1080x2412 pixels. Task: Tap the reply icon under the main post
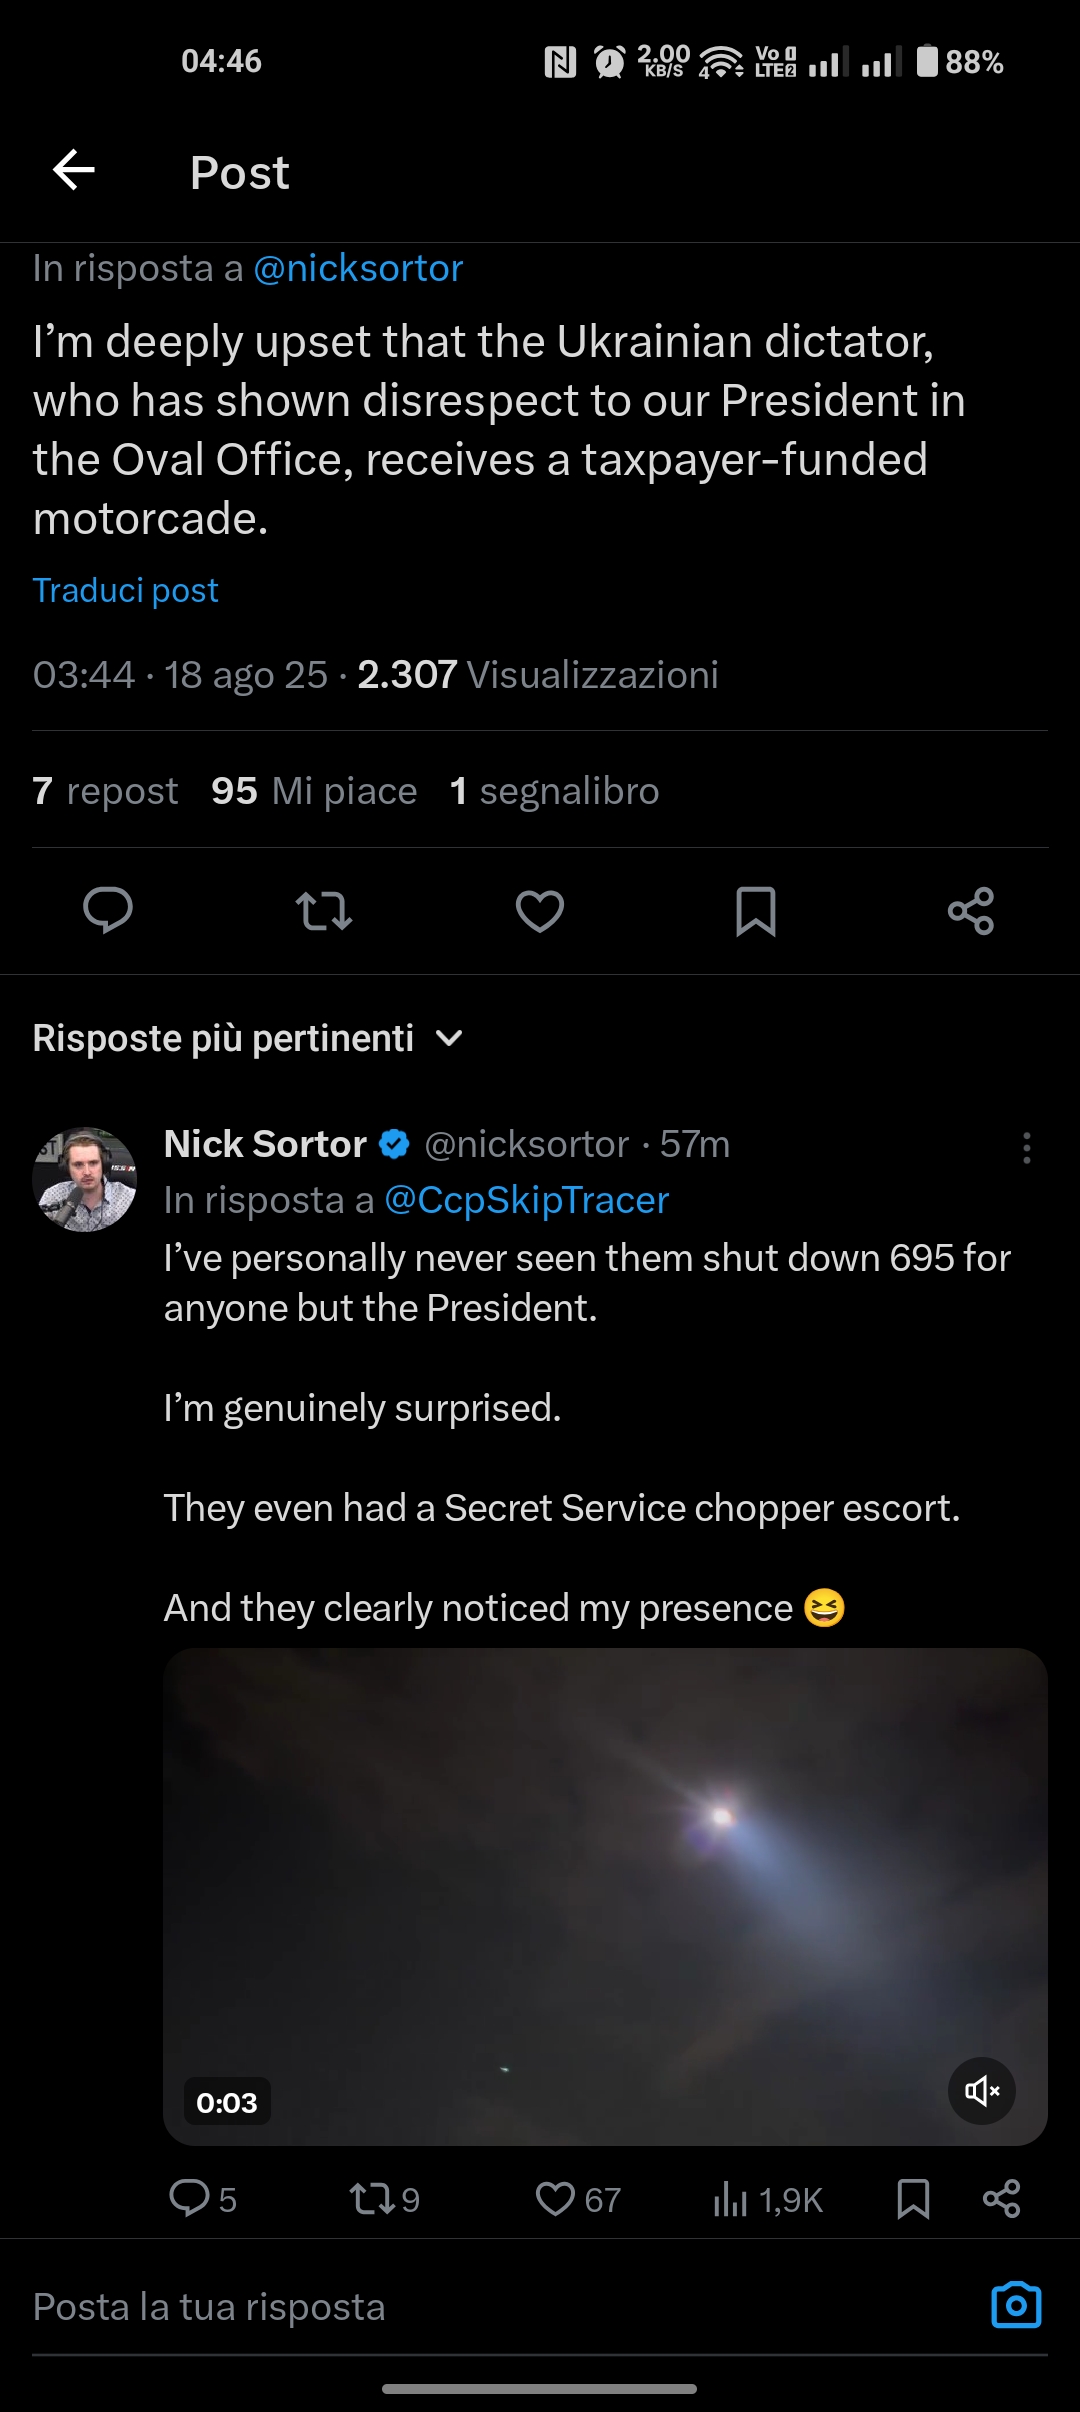(108, 910)
